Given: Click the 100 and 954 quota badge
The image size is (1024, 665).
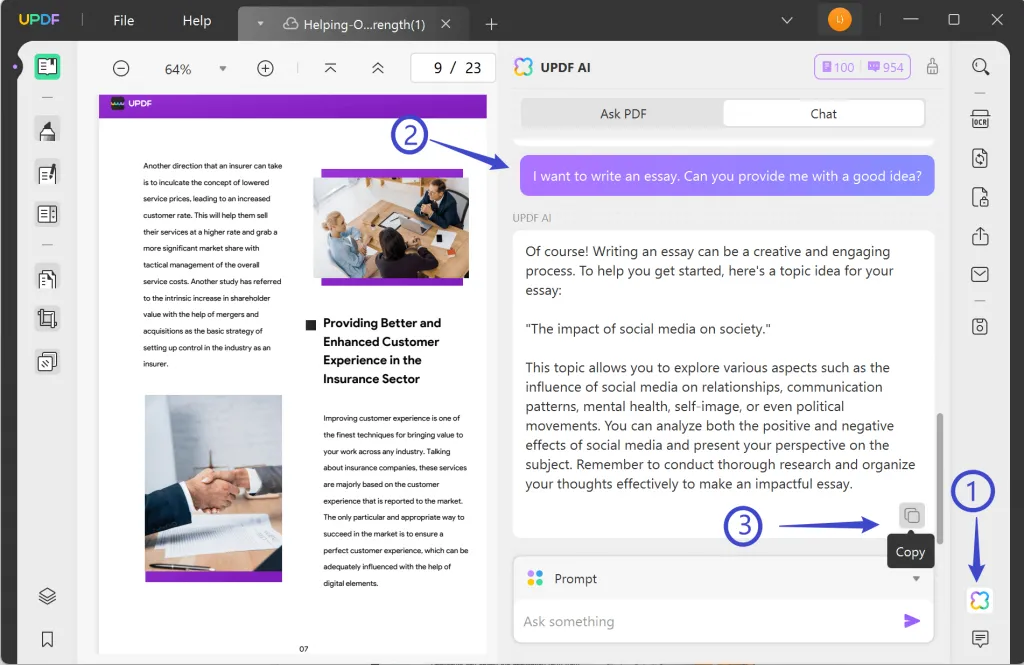Looking at the screenshot, I should click(x=862, y=67).
